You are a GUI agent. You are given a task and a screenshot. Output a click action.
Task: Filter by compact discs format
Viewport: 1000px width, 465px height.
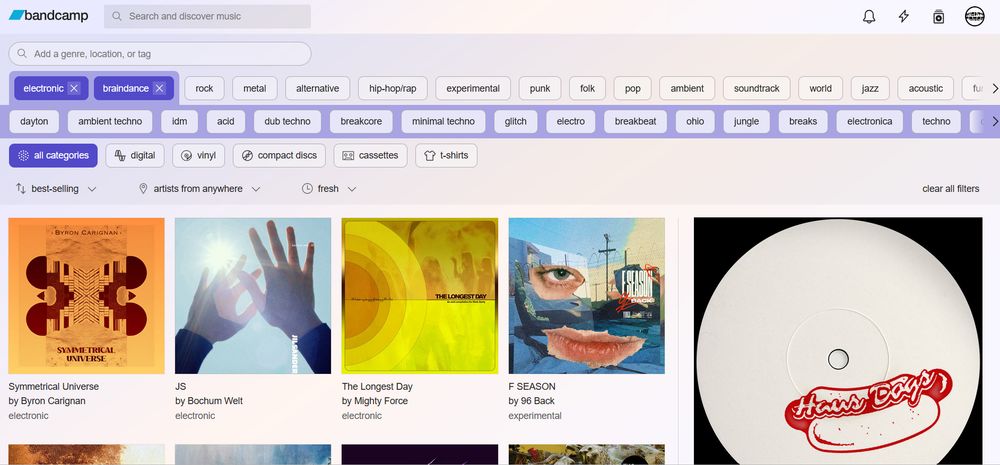tap(279, 156)
